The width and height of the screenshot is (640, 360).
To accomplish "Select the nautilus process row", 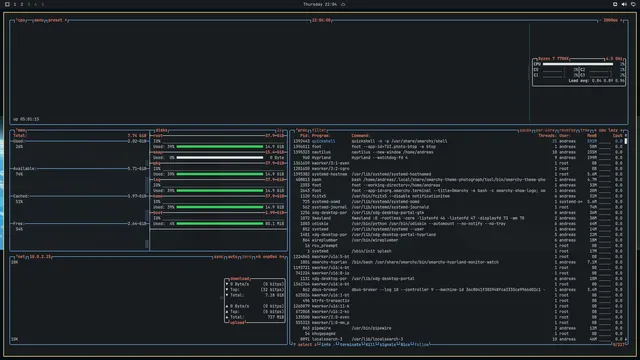I will point(458,152).
